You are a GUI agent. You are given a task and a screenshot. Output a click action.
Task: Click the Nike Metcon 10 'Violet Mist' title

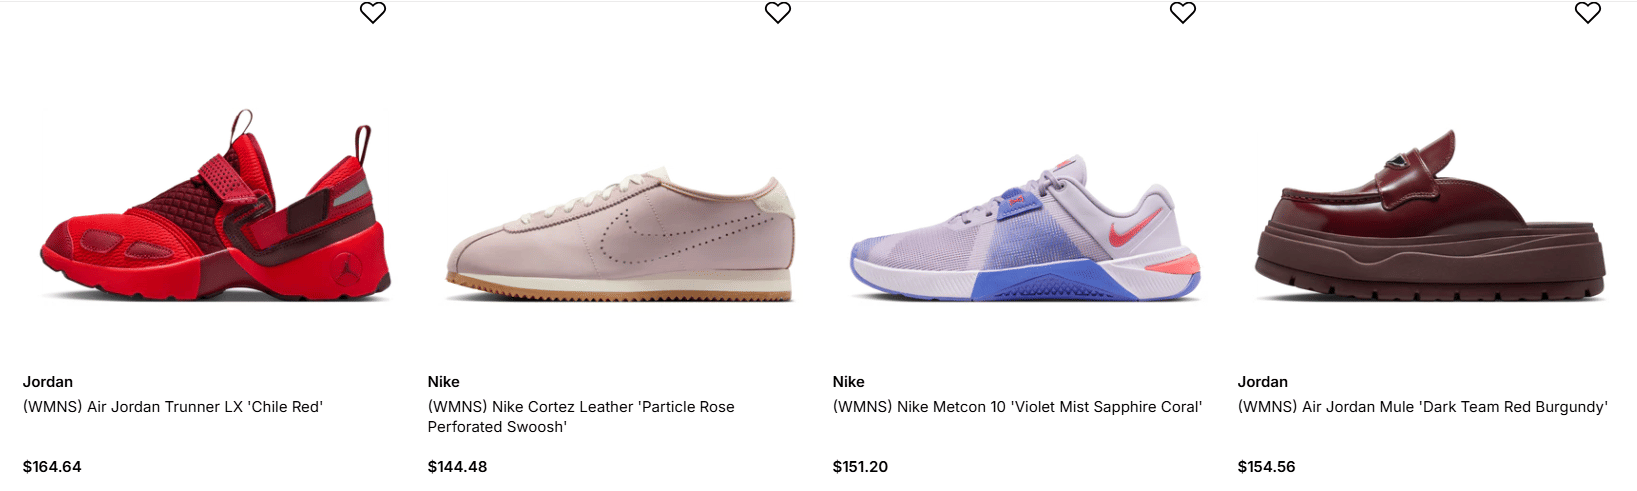point(1017,407)
